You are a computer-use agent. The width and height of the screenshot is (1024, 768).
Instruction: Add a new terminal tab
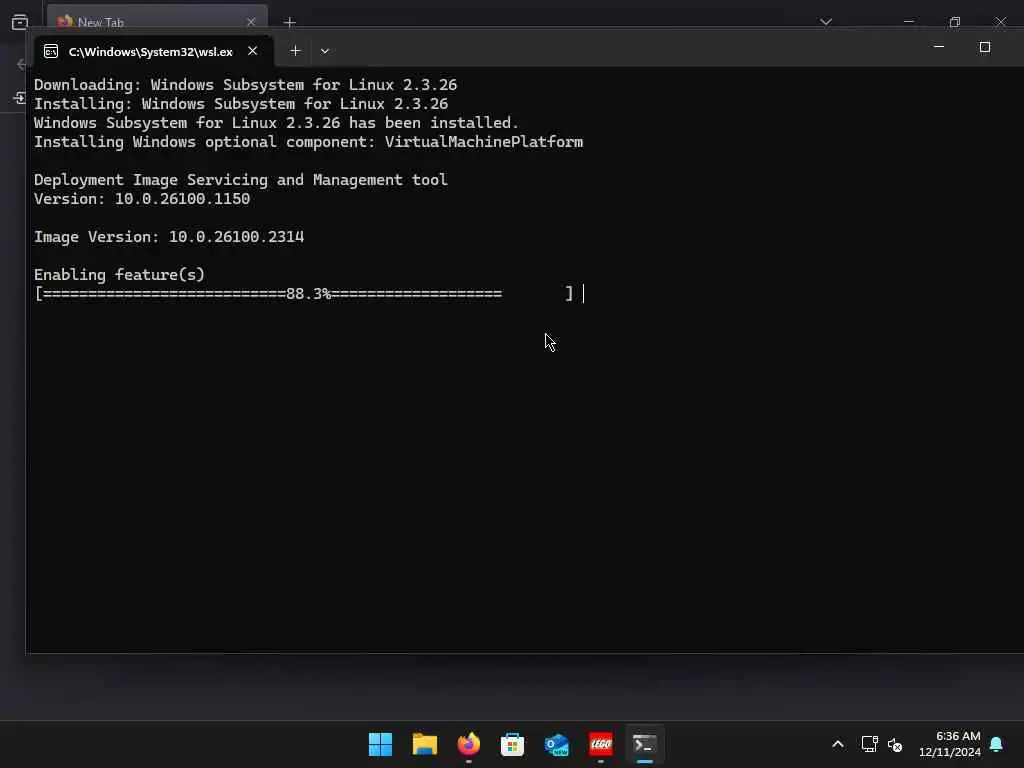pos(295,51)
